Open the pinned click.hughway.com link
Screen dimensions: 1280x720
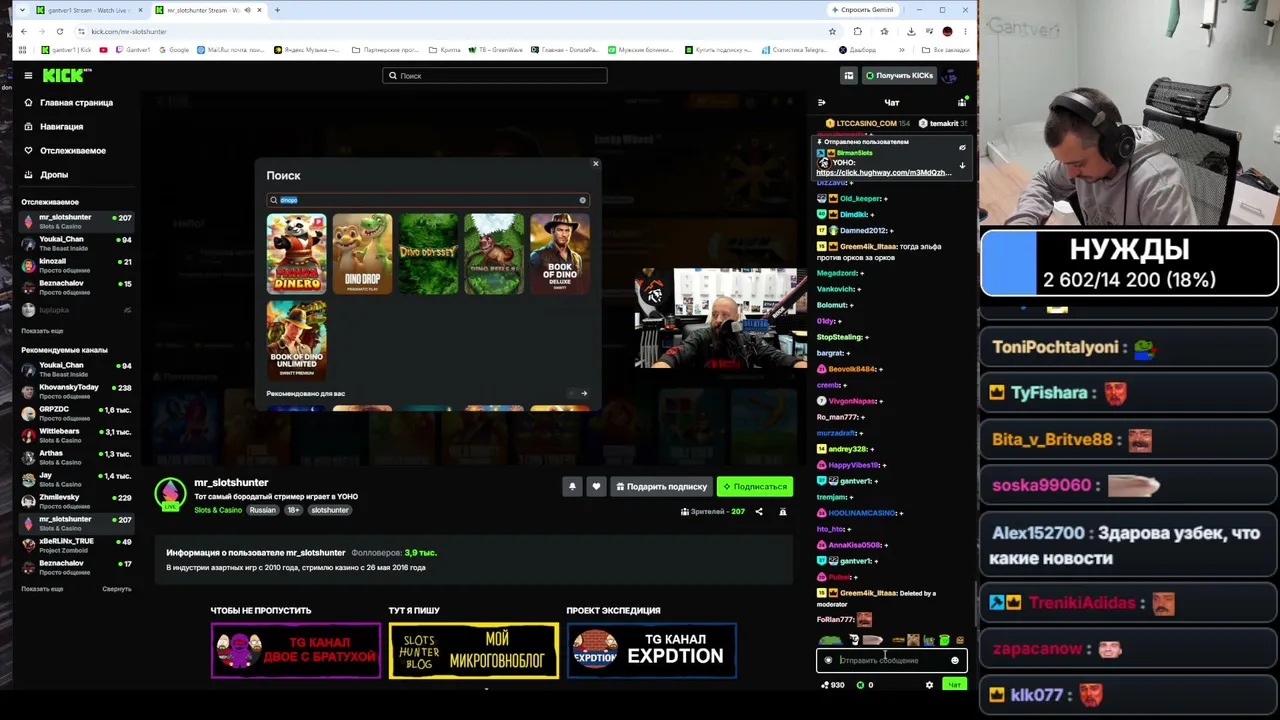coord(883,172)
